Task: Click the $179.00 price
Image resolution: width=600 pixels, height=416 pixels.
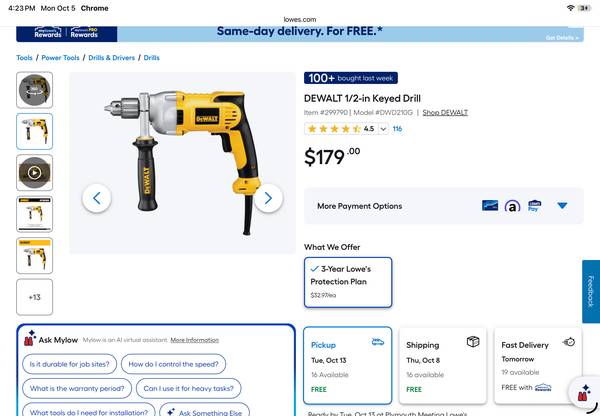Action: [x=332, y=156]
